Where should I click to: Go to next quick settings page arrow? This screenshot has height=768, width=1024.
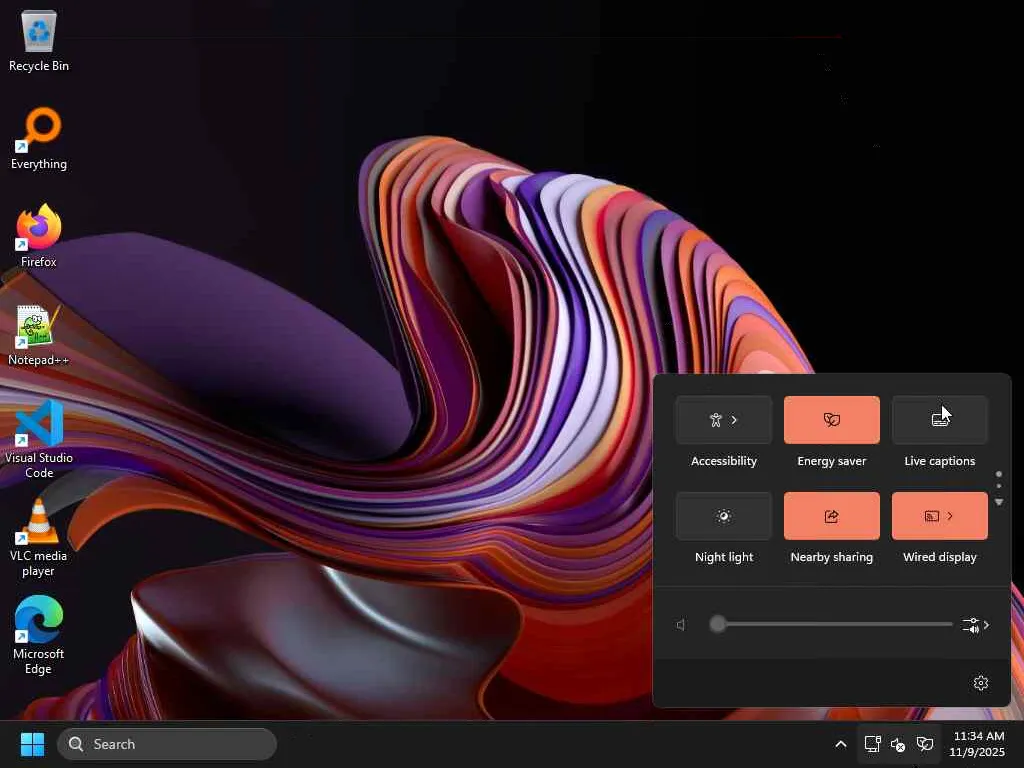pos(999,502)
